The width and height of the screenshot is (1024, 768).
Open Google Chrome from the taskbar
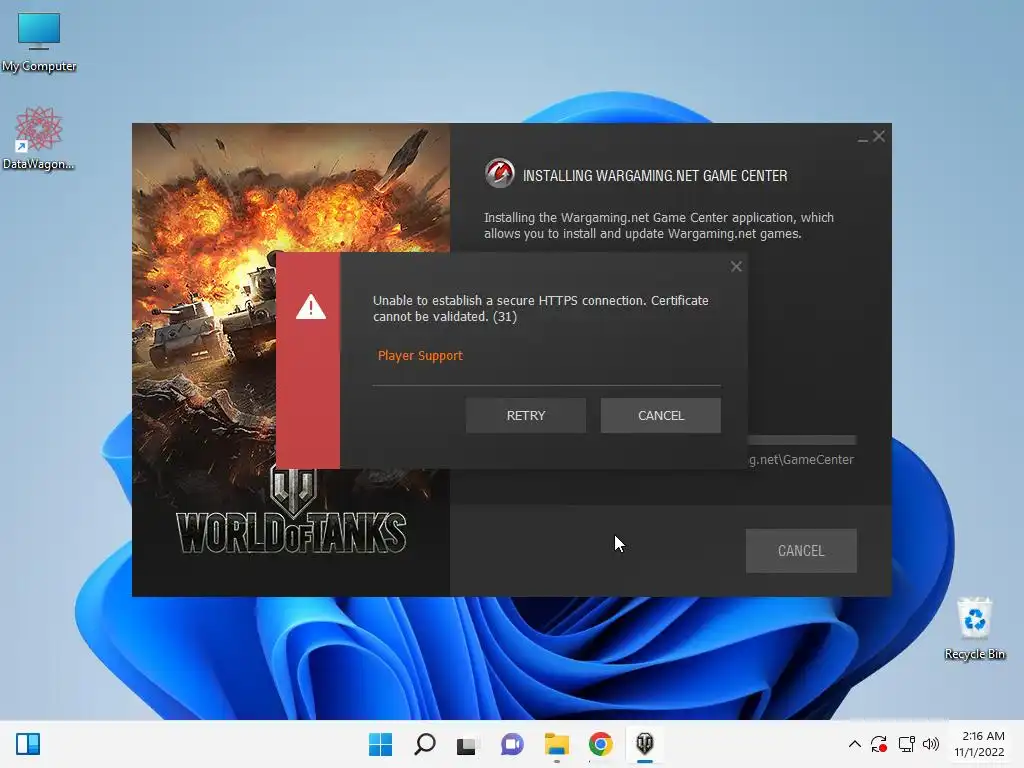point(600,744)
